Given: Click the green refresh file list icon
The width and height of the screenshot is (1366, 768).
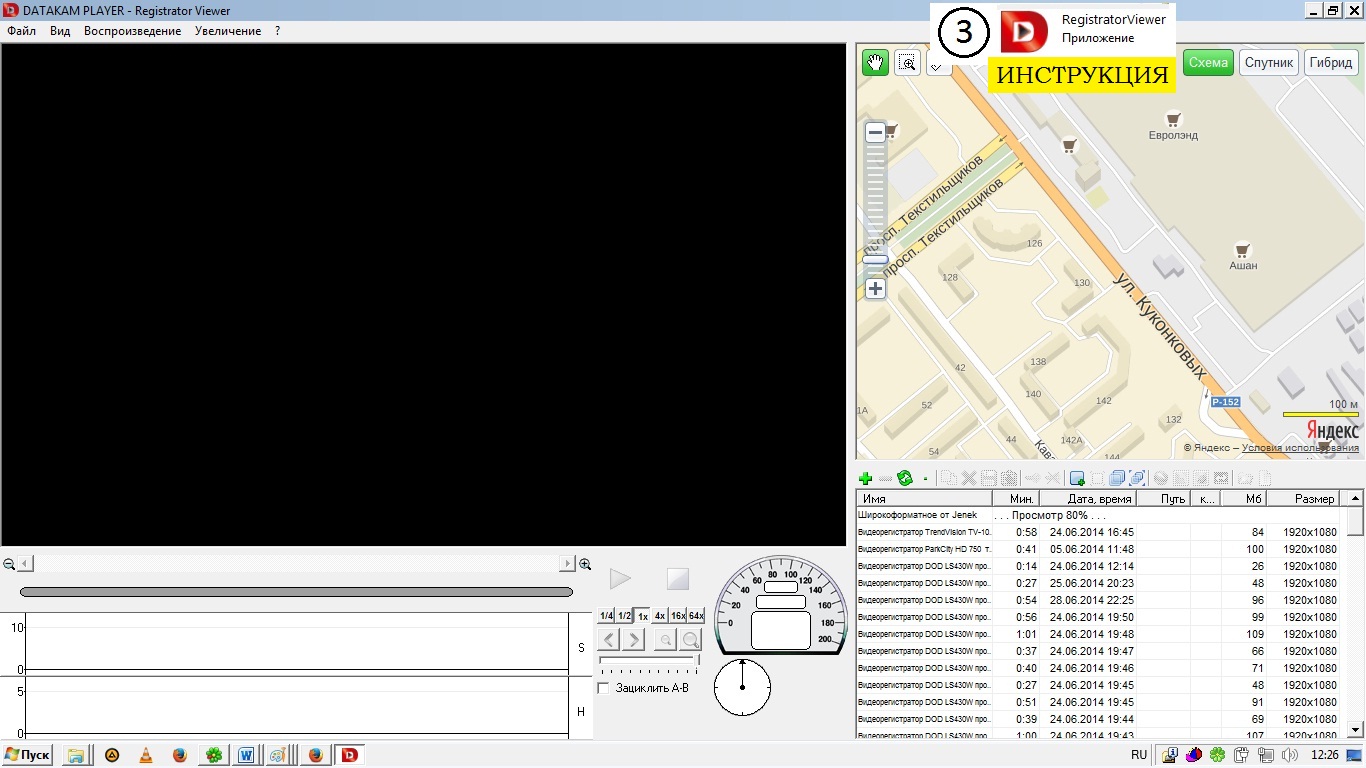Looking at the screenshot, I should (905, 479).
